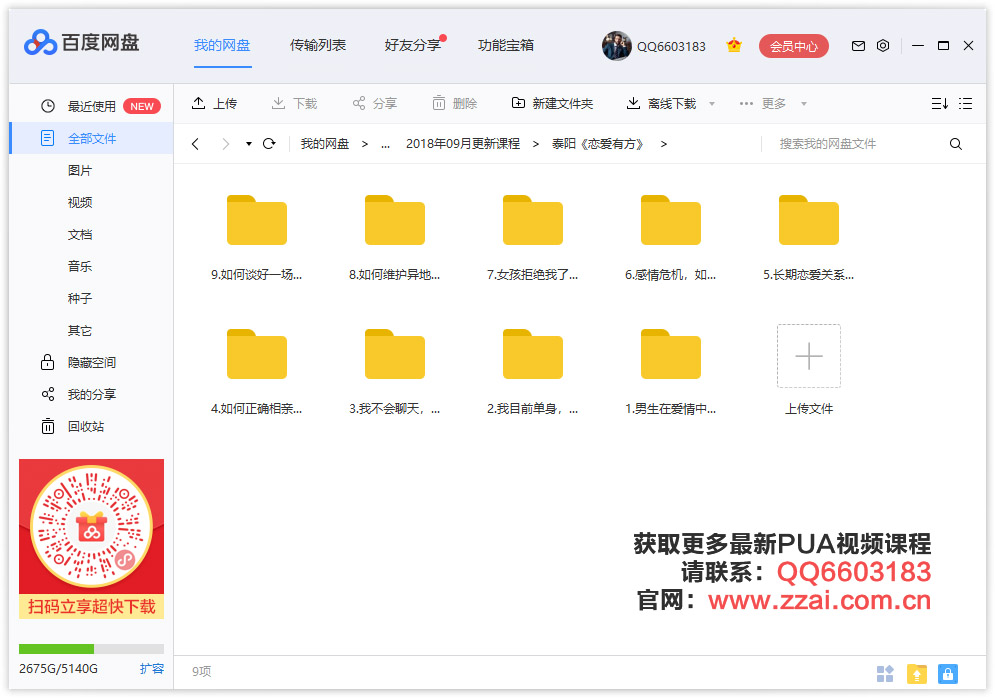Click the blue lock icon at bottom
Image resolution: width=995 pixels, height=698 pixels.
pyautogui.click(x=947, y=674)
